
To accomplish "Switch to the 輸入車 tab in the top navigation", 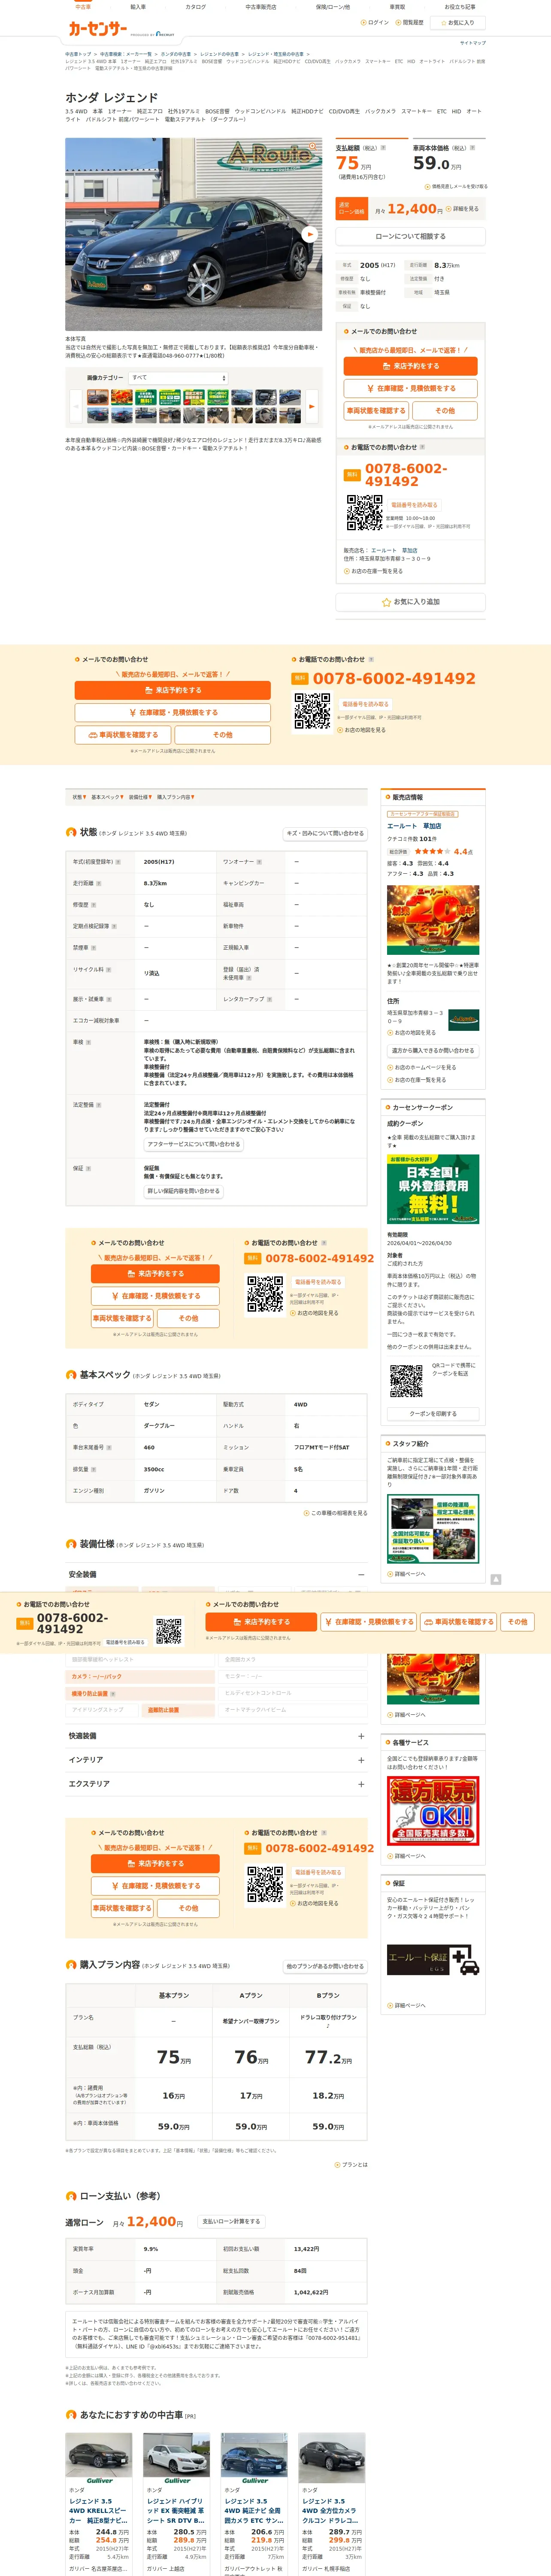I will 138,7.
